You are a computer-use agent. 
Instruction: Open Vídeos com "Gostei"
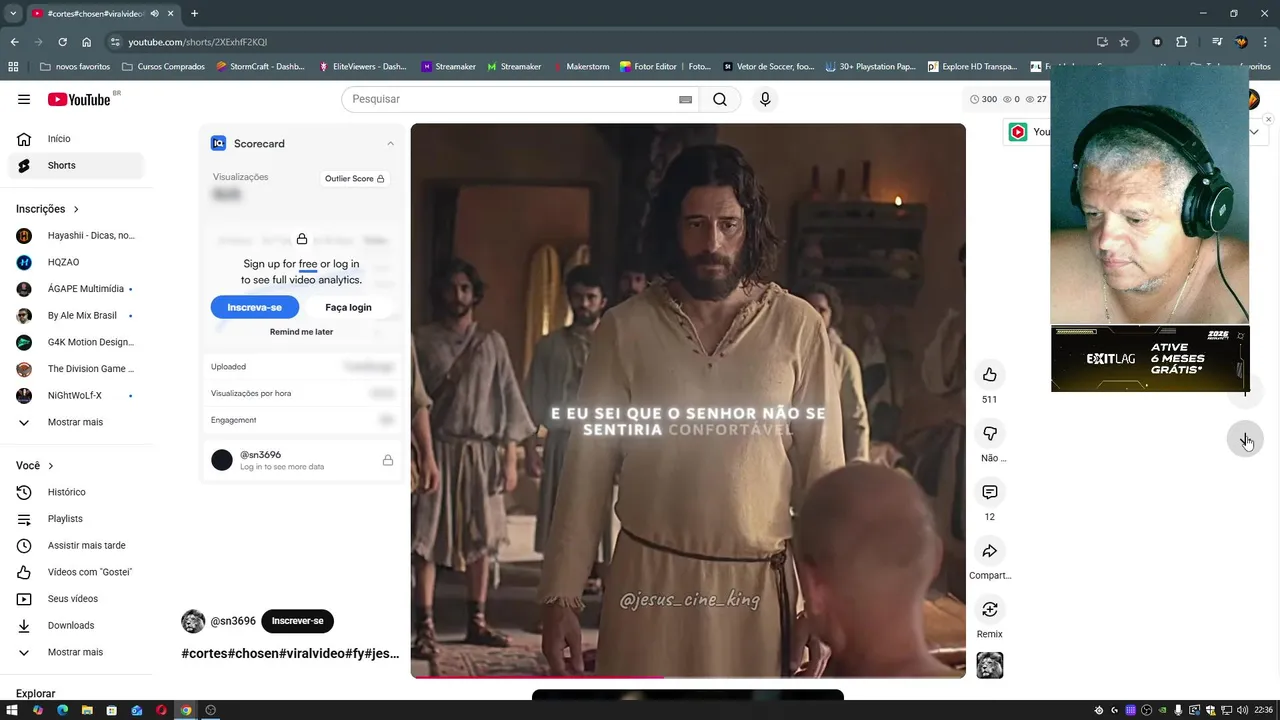(x=76, y=572)
